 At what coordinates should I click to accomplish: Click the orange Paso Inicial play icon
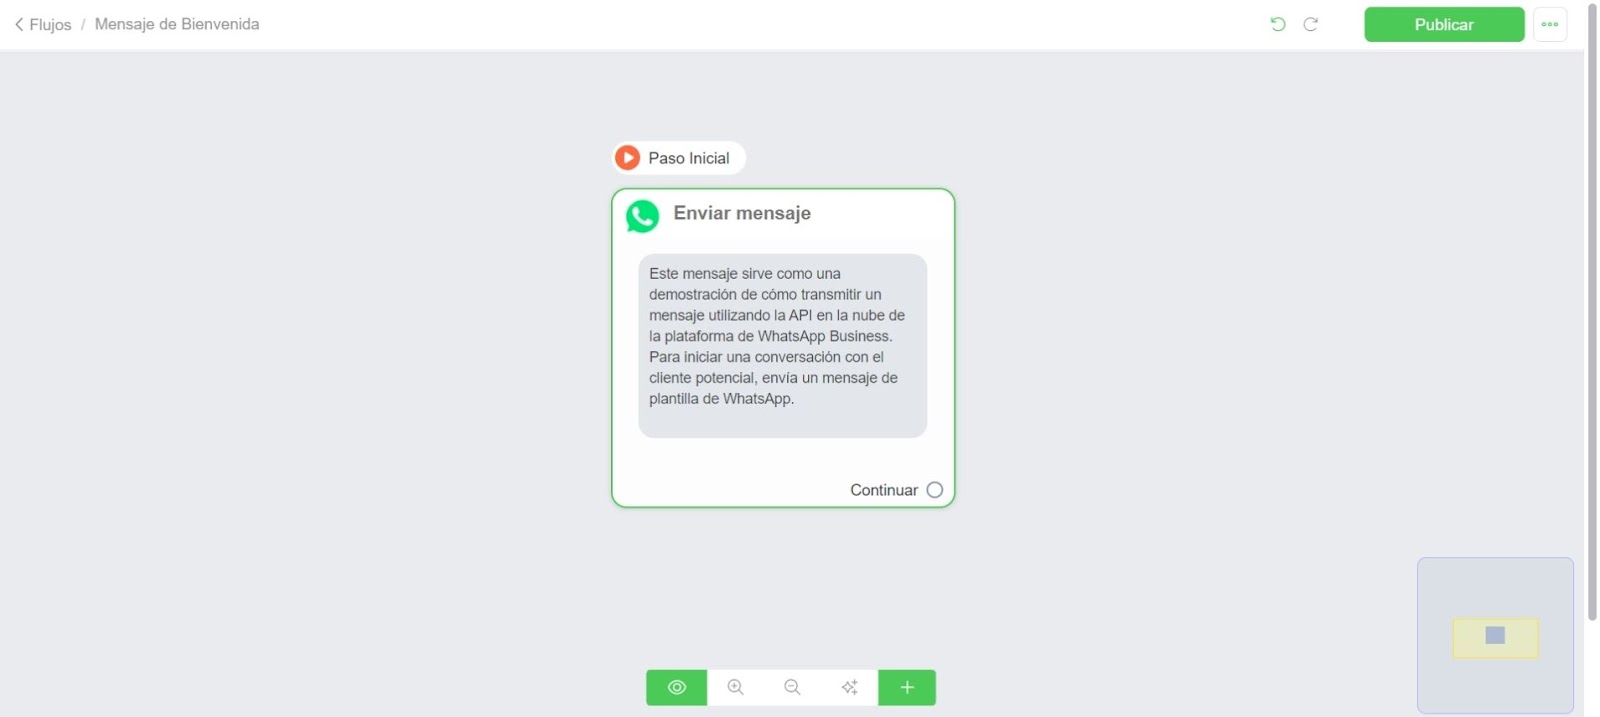628,157
